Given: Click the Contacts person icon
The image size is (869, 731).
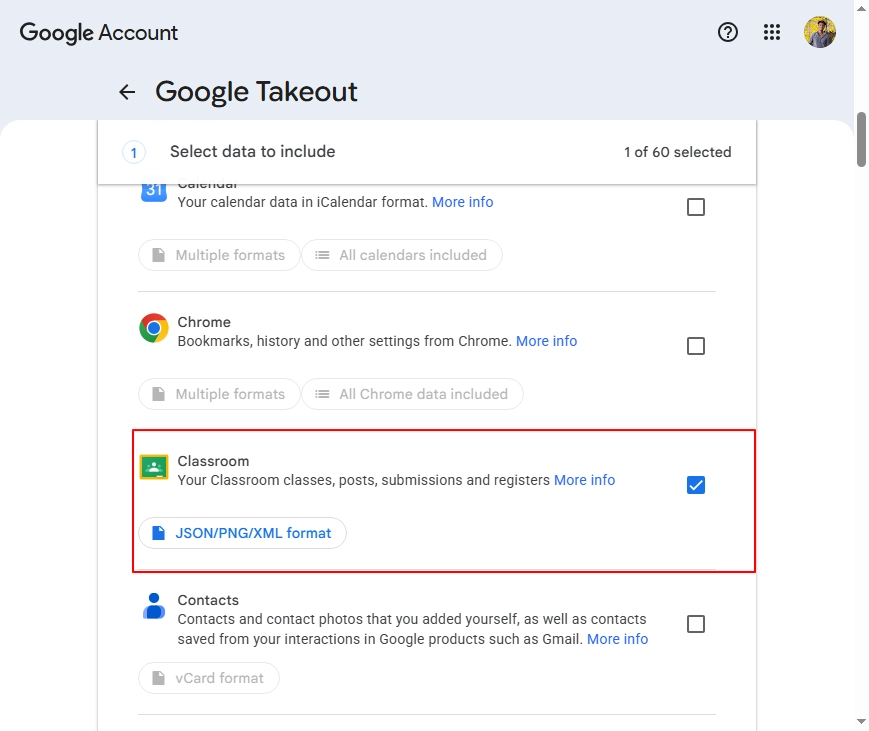Looking at the screenshot, I should [154, 606].
